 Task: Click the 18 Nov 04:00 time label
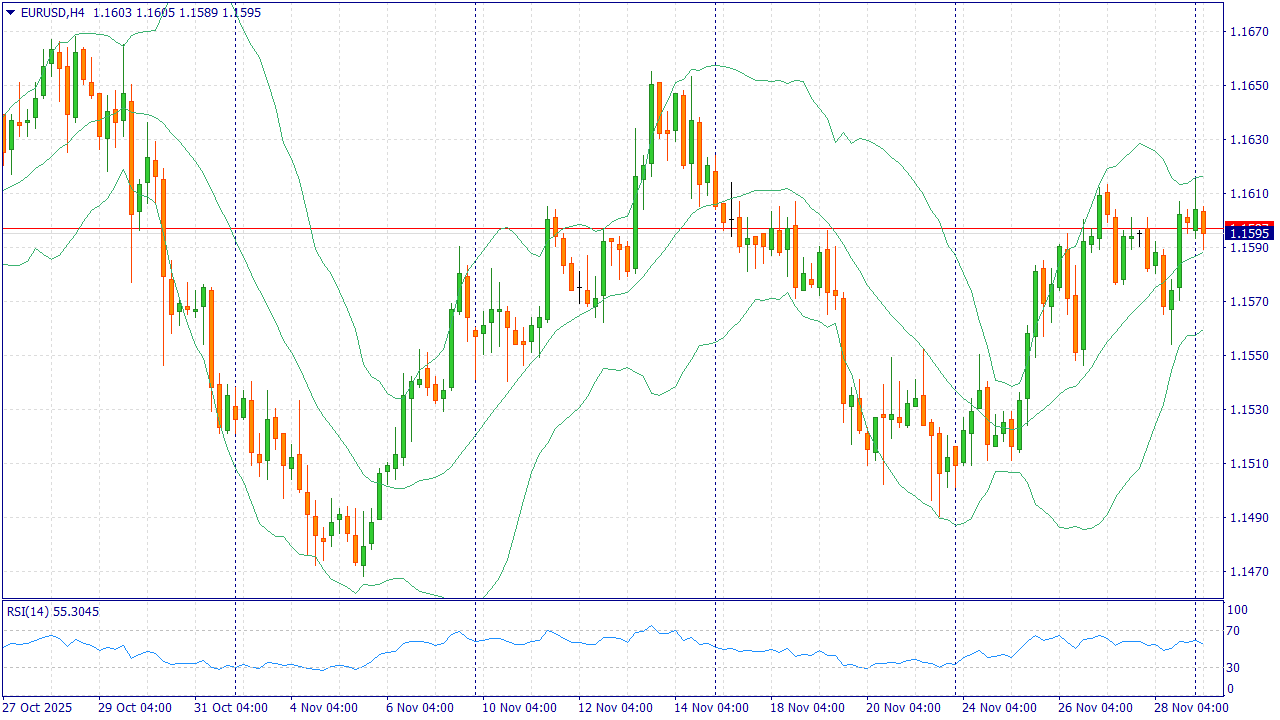click(808, 708)
